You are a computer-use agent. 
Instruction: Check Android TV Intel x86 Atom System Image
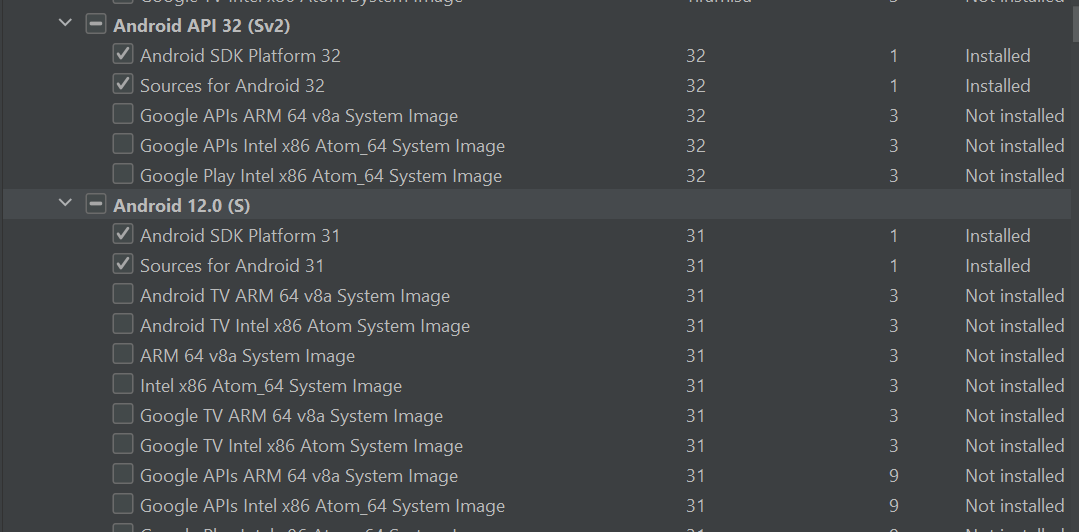point(122,324)
